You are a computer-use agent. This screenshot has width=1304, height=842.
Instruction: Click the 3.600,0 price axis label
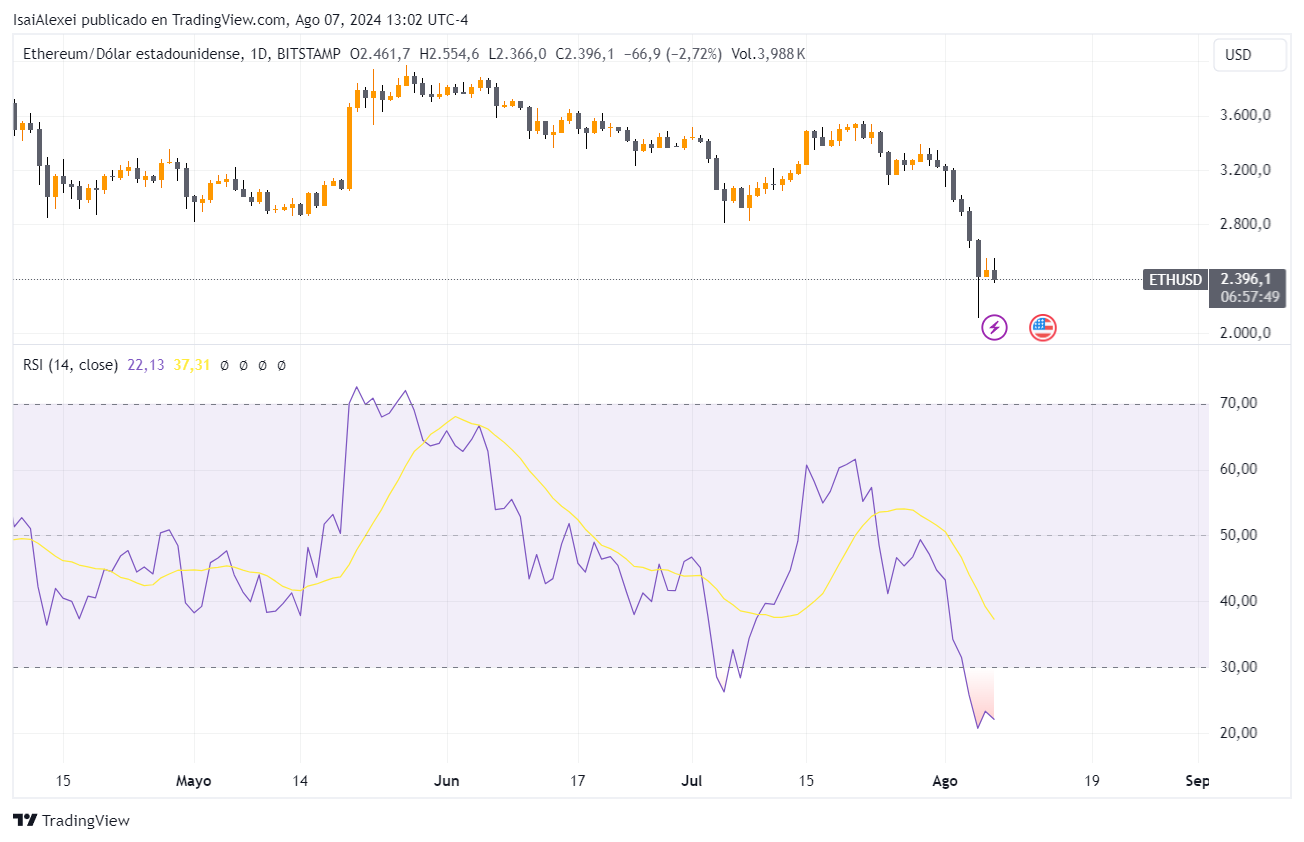click(1246, 115)
